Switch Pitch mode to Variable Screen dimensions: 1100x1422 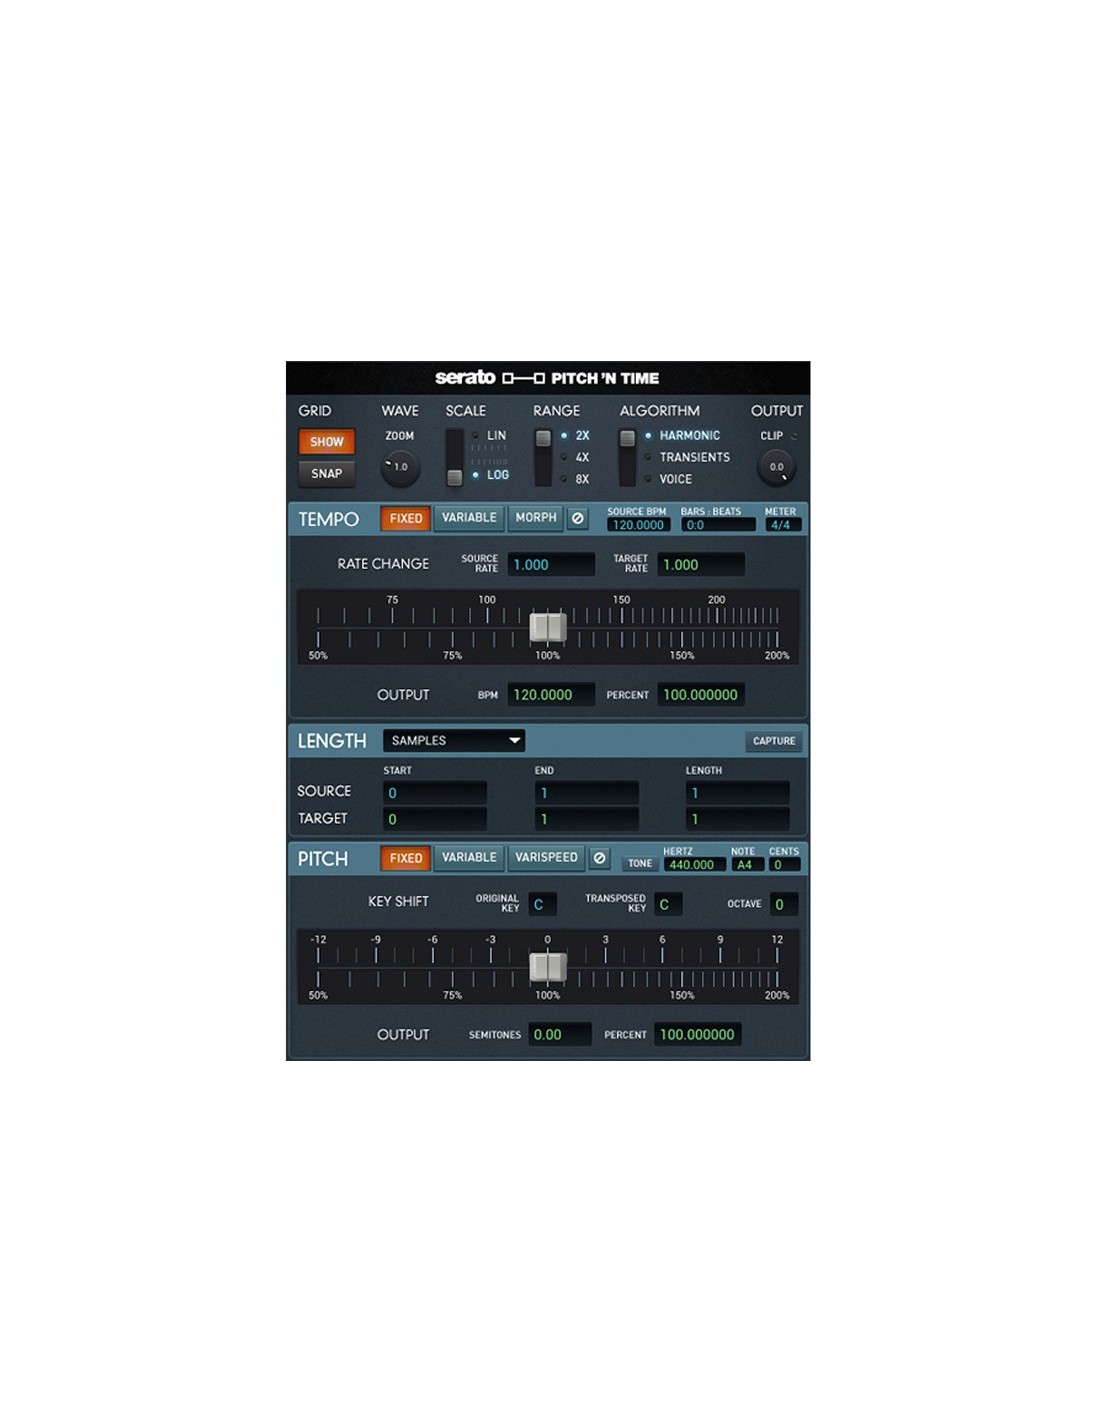[x=469, y=858]
